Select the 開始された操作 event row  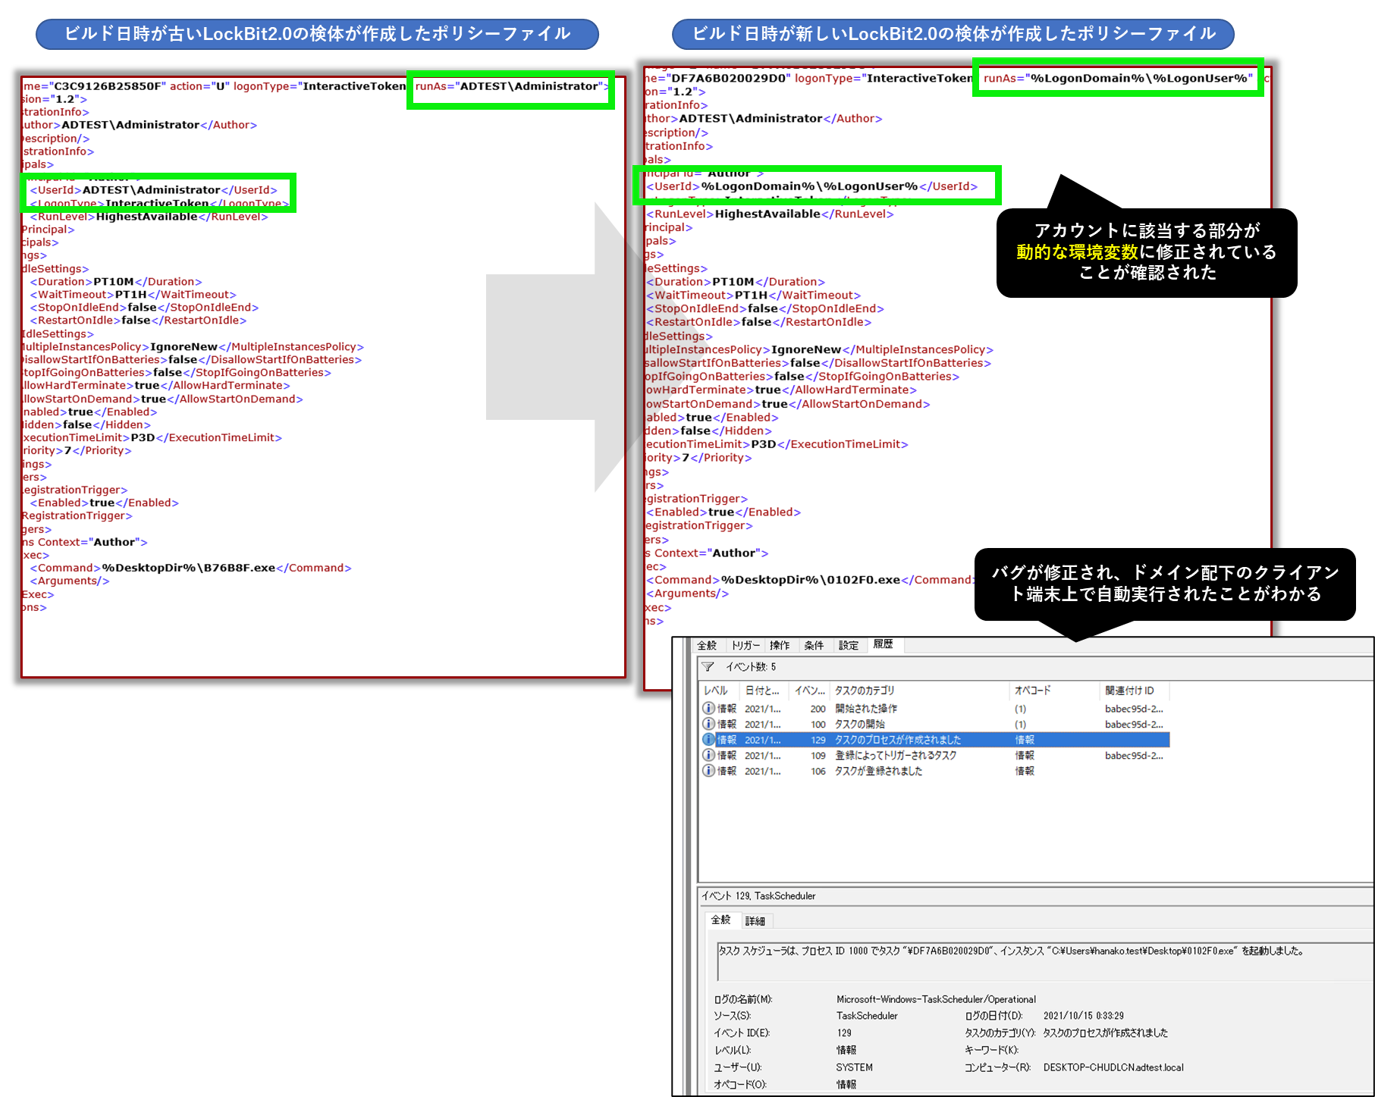[866, 709]
